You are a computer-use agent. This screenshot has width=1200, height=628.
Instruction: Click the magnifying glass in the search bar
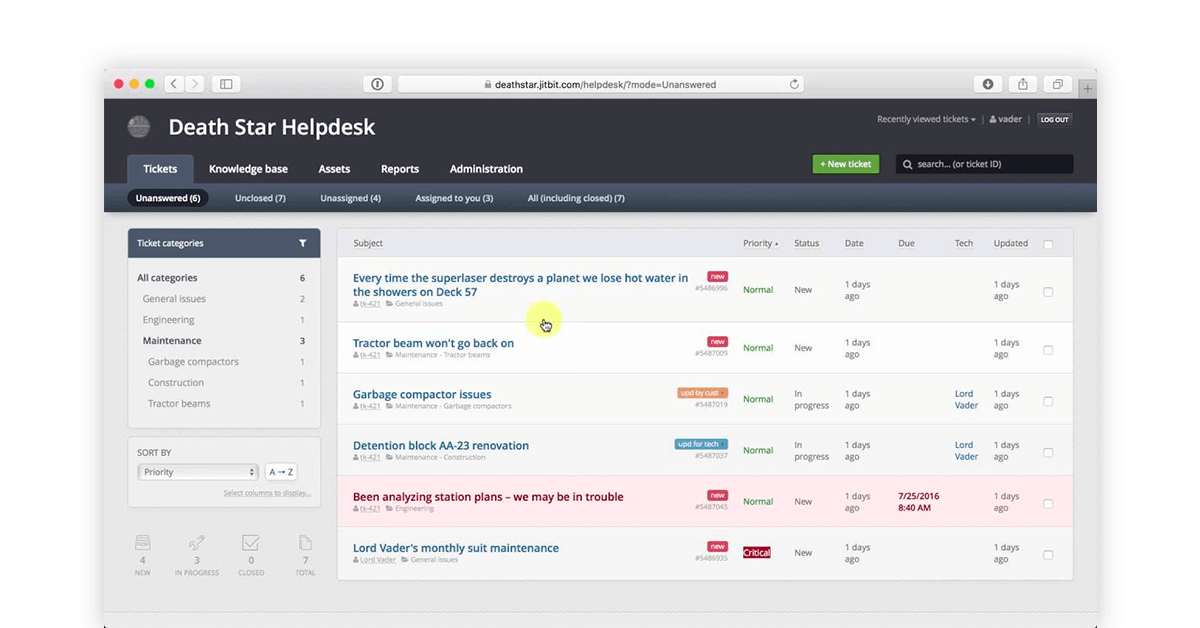tap(906, 163)
